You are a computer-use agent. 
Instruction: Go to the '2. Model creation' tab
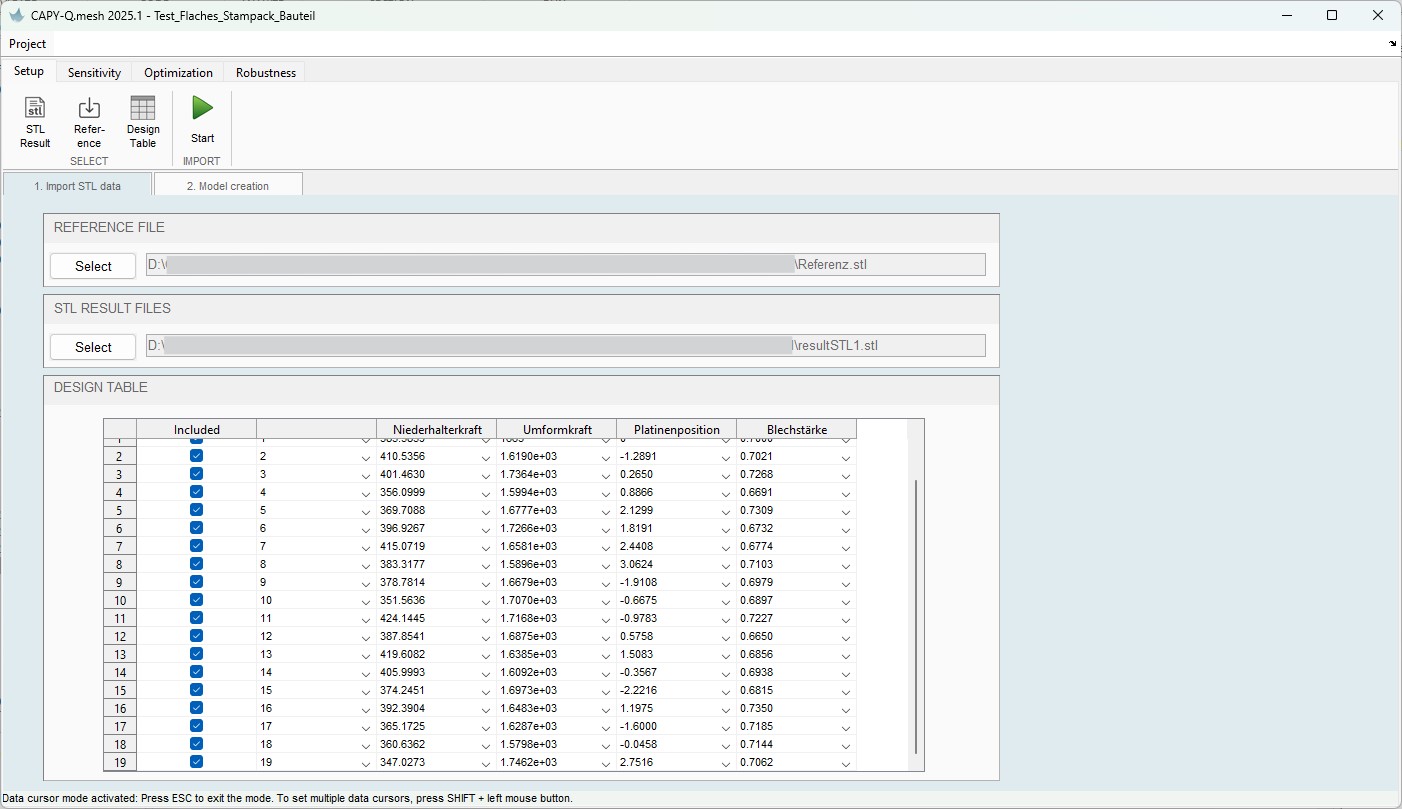pyautogui.click(x=228, y=185)
